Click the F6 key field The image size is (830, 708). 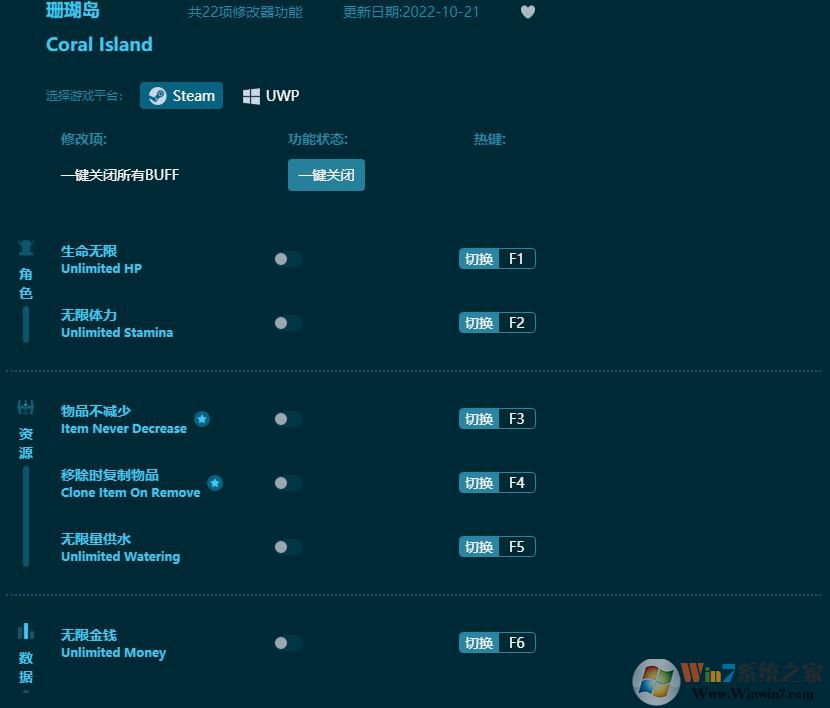[517, 643]
